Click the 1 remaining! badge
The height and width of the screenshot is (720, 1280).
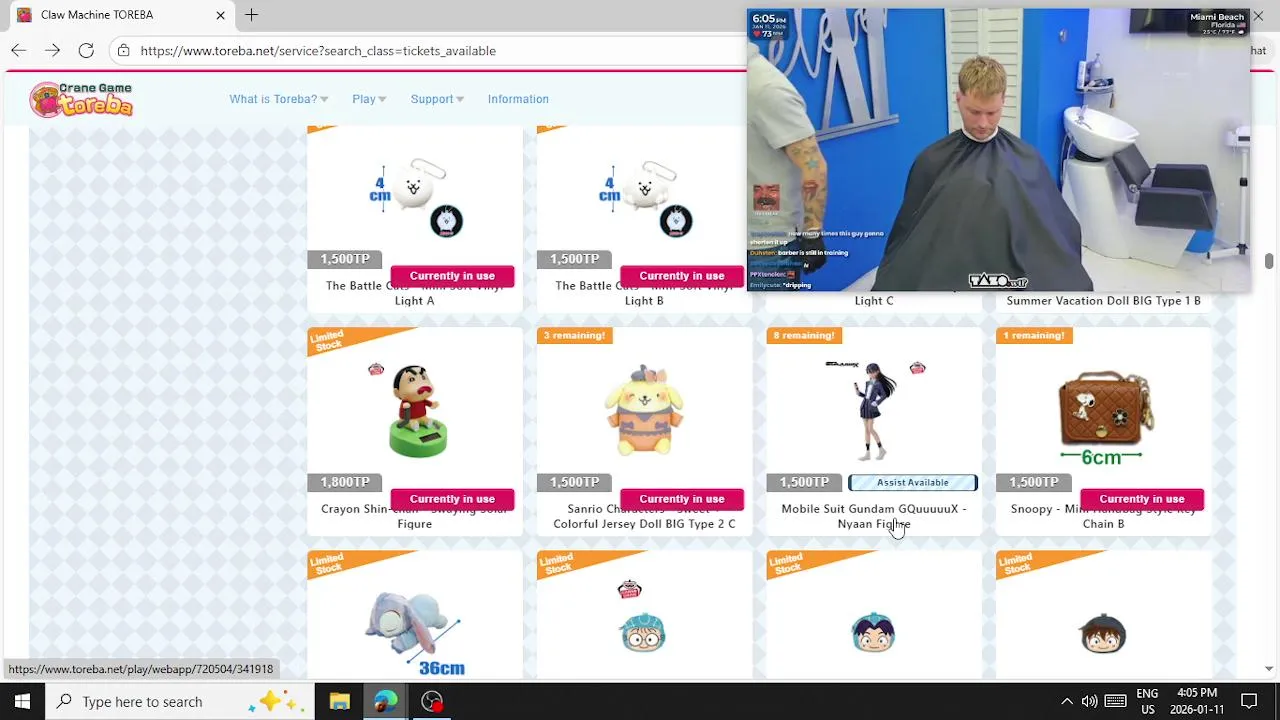coord(1034,336)
